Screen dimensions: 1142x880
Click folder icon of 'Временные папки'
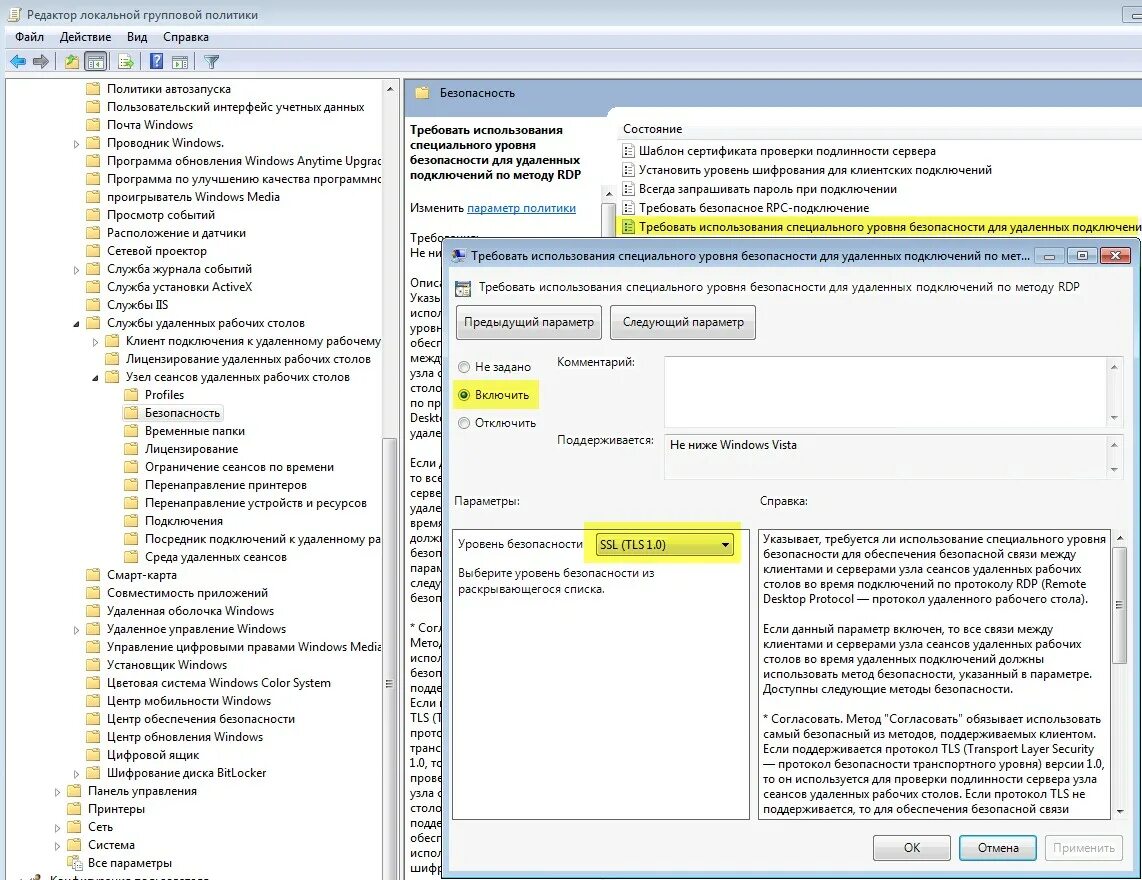130,431
